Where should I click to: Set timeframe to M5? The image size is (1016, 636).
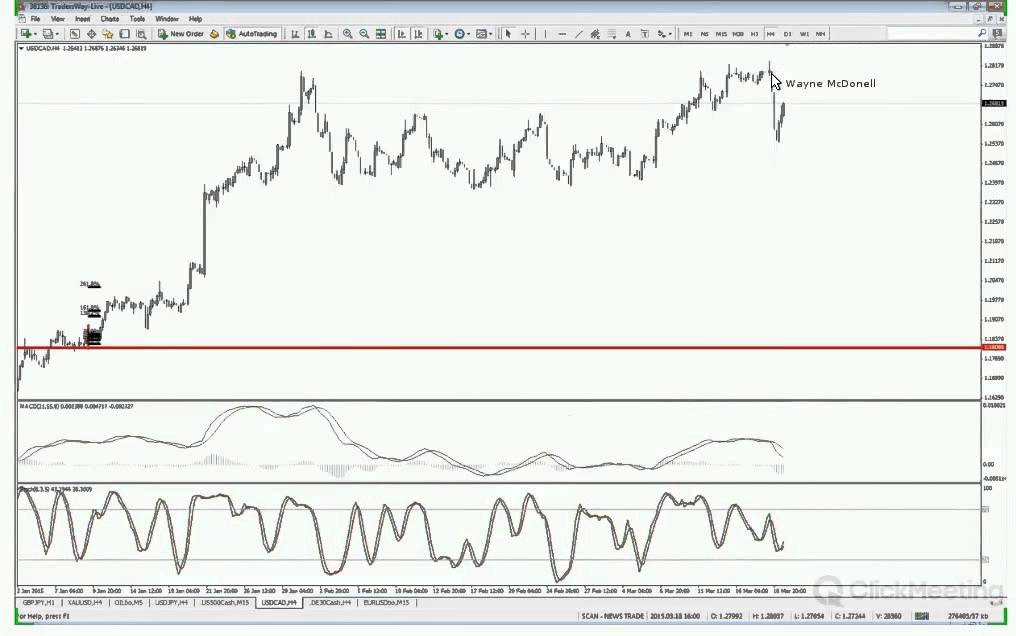click(x=704, y=34)
